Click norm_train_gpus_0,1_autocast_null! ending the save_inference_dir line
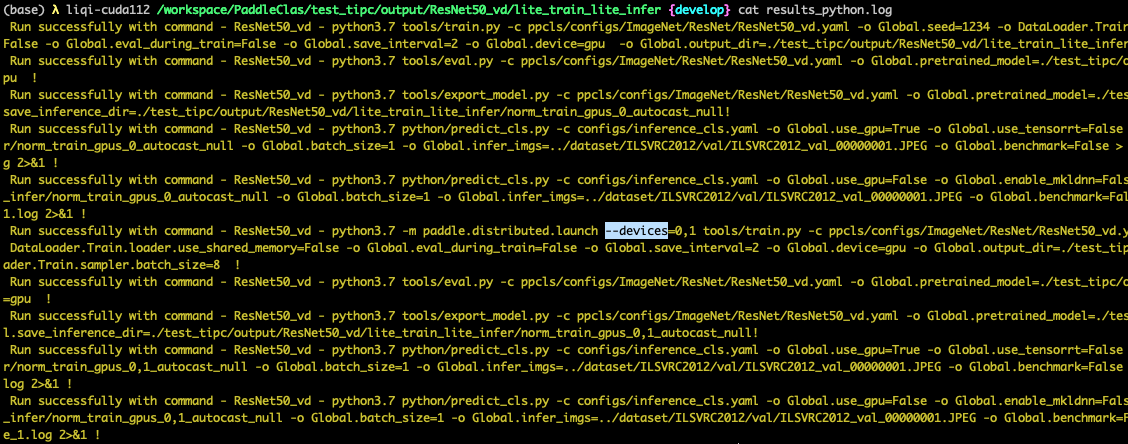Image resolution: width=1128 pixels, height=444 pixels. (x=634, y=332)
